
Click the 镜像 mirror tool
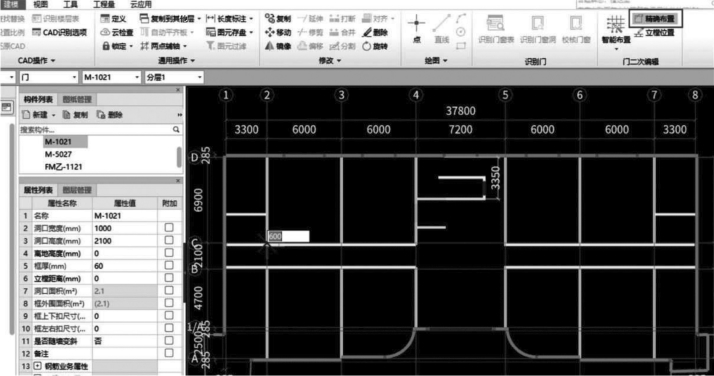pos(278,46)
